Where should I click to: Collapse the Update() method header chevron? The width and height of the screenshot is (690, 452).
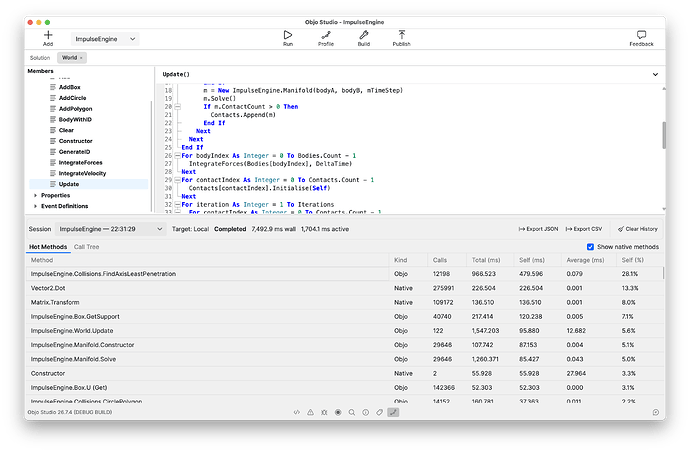pos(655,74)
